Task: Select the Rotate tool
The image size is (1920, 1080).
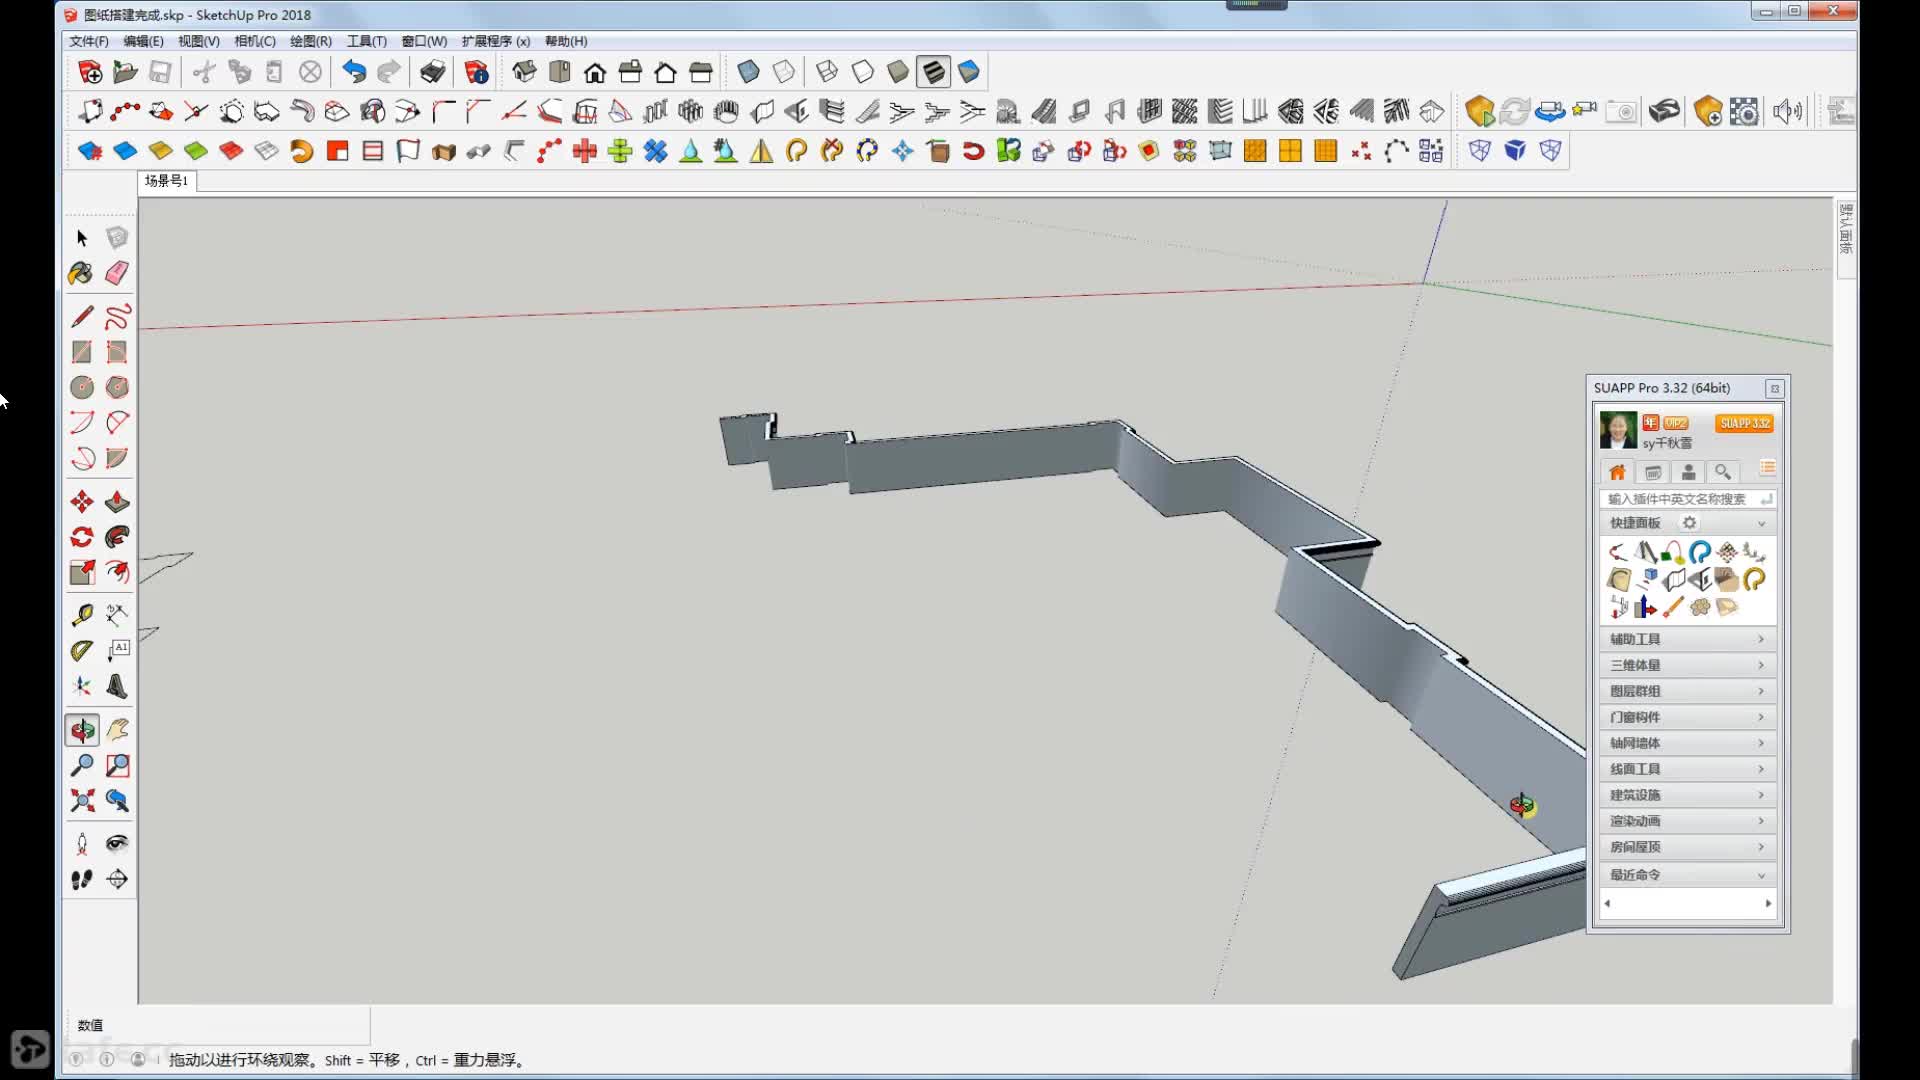Action: pos(82,537)
